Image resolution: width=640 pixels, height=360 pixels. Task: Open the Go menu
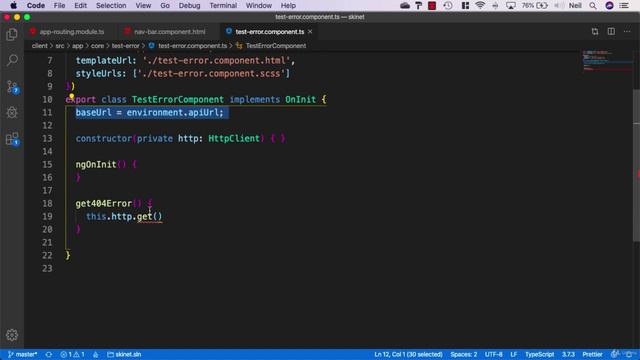[x=165, y=6]
